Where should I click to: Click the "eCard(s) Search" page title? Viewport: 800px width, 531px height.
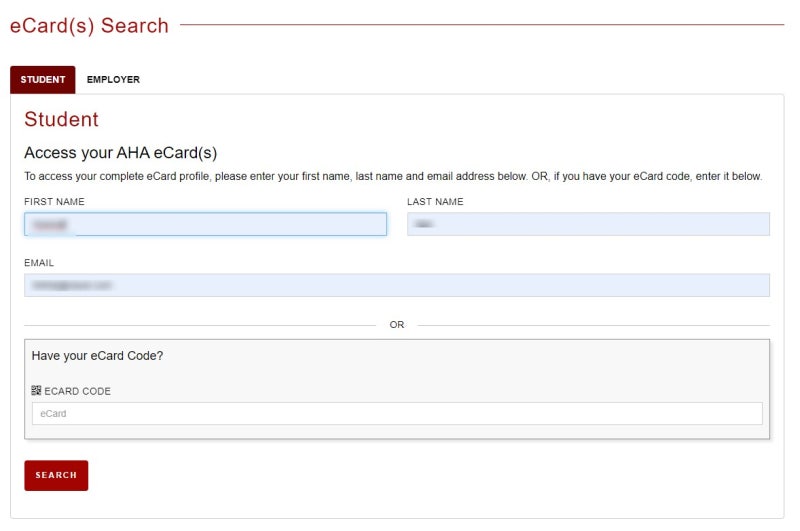click(89, 26)
